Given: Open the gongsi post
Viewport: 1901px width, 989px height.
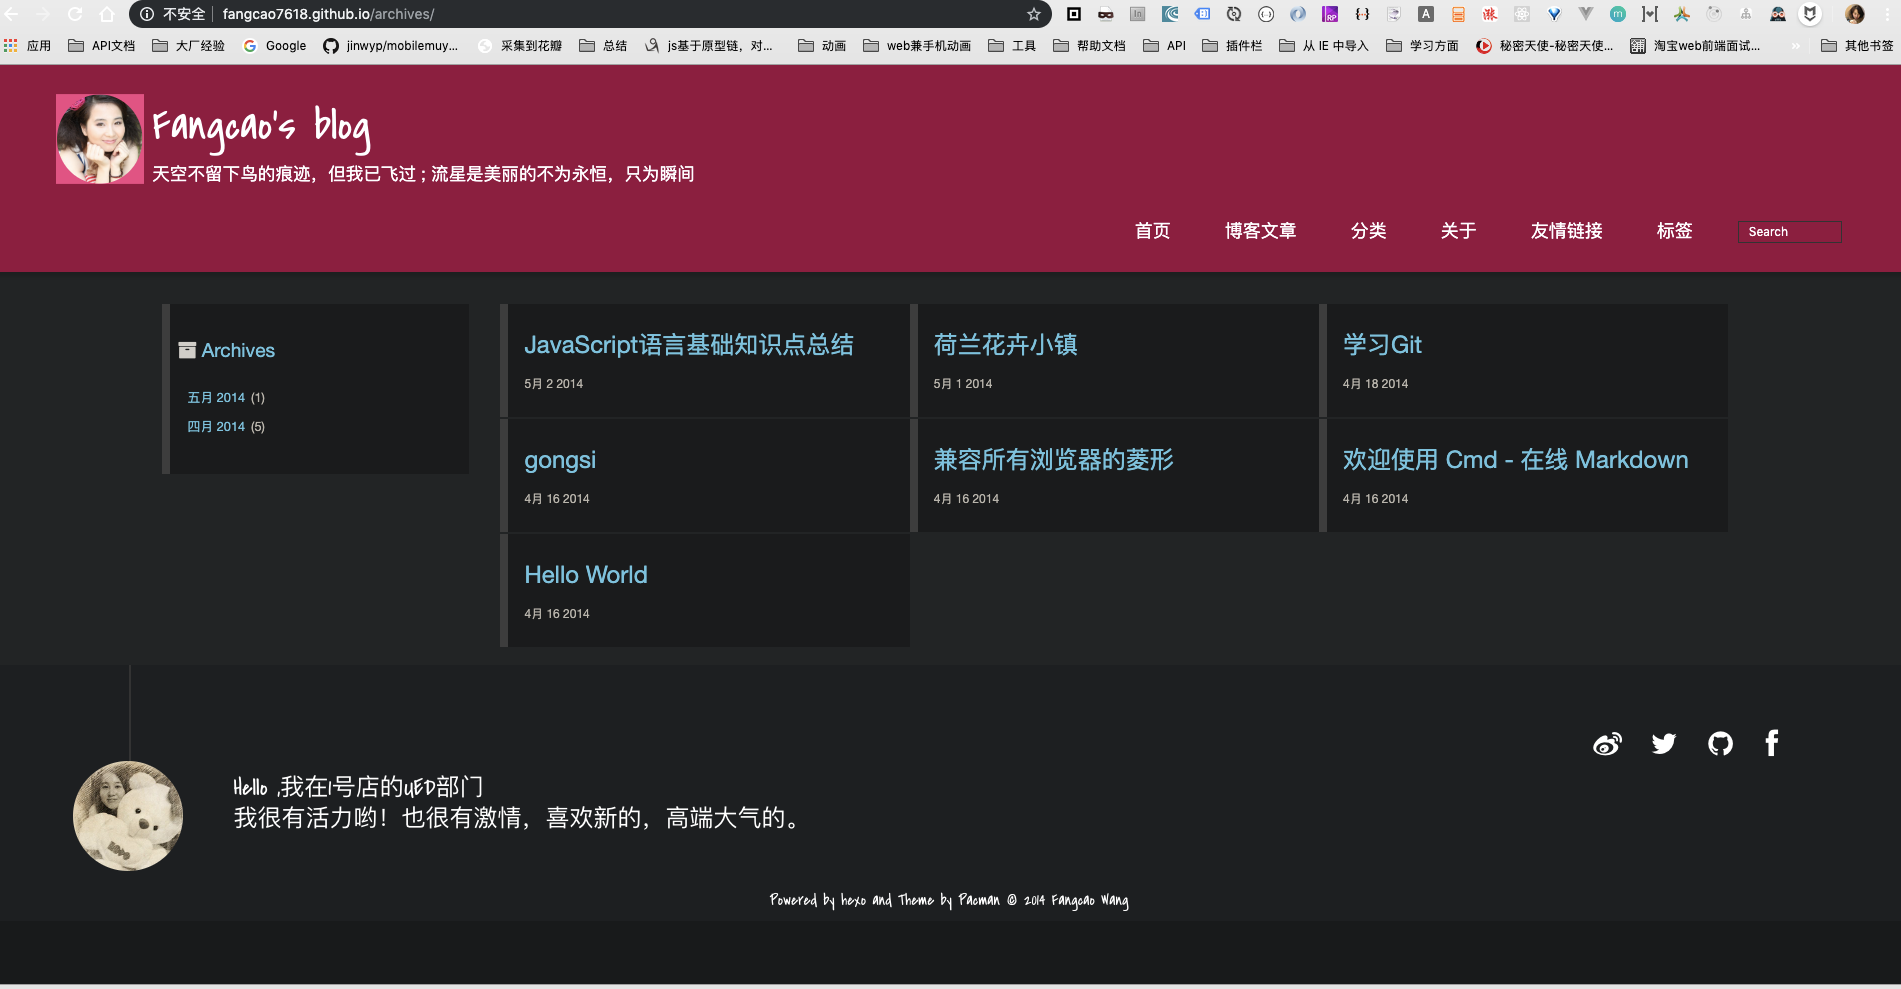Looking at the screenshot, I should pyautogui.click(x=560, y=460).
